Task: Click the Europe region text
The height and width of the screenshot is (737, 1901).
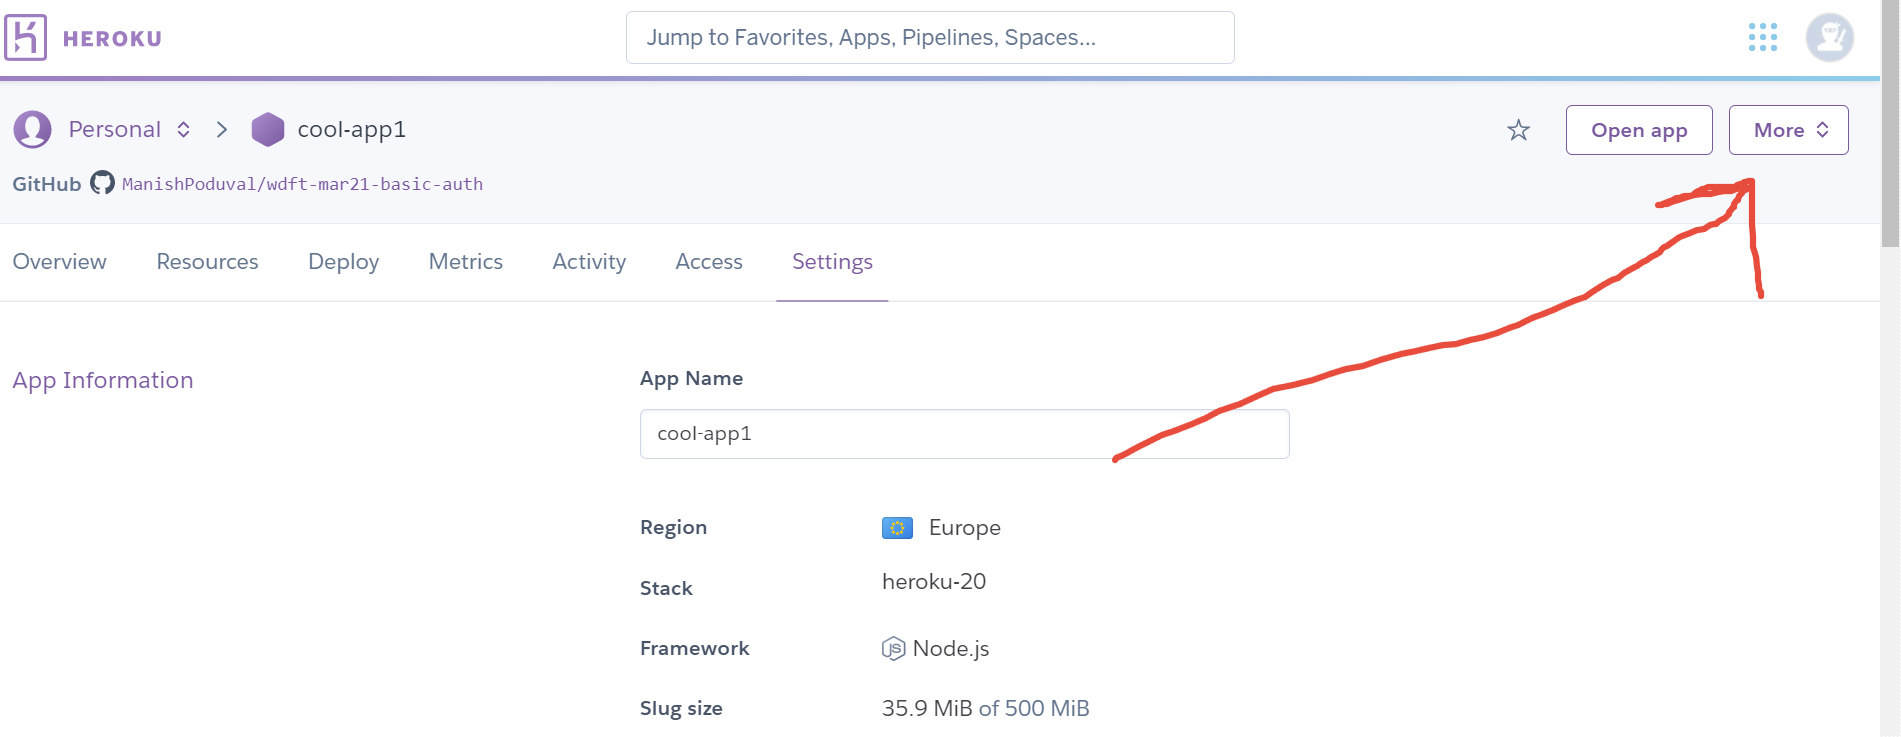Action: click(965, 528)
